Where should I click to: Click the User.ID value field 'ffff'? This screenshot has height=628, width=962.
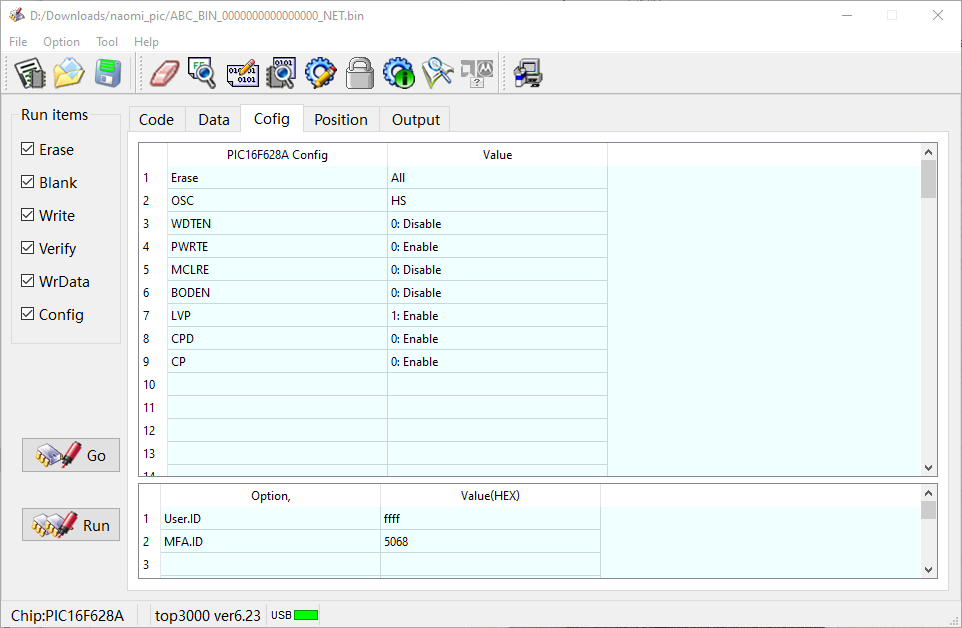click(x=490, y=519)
